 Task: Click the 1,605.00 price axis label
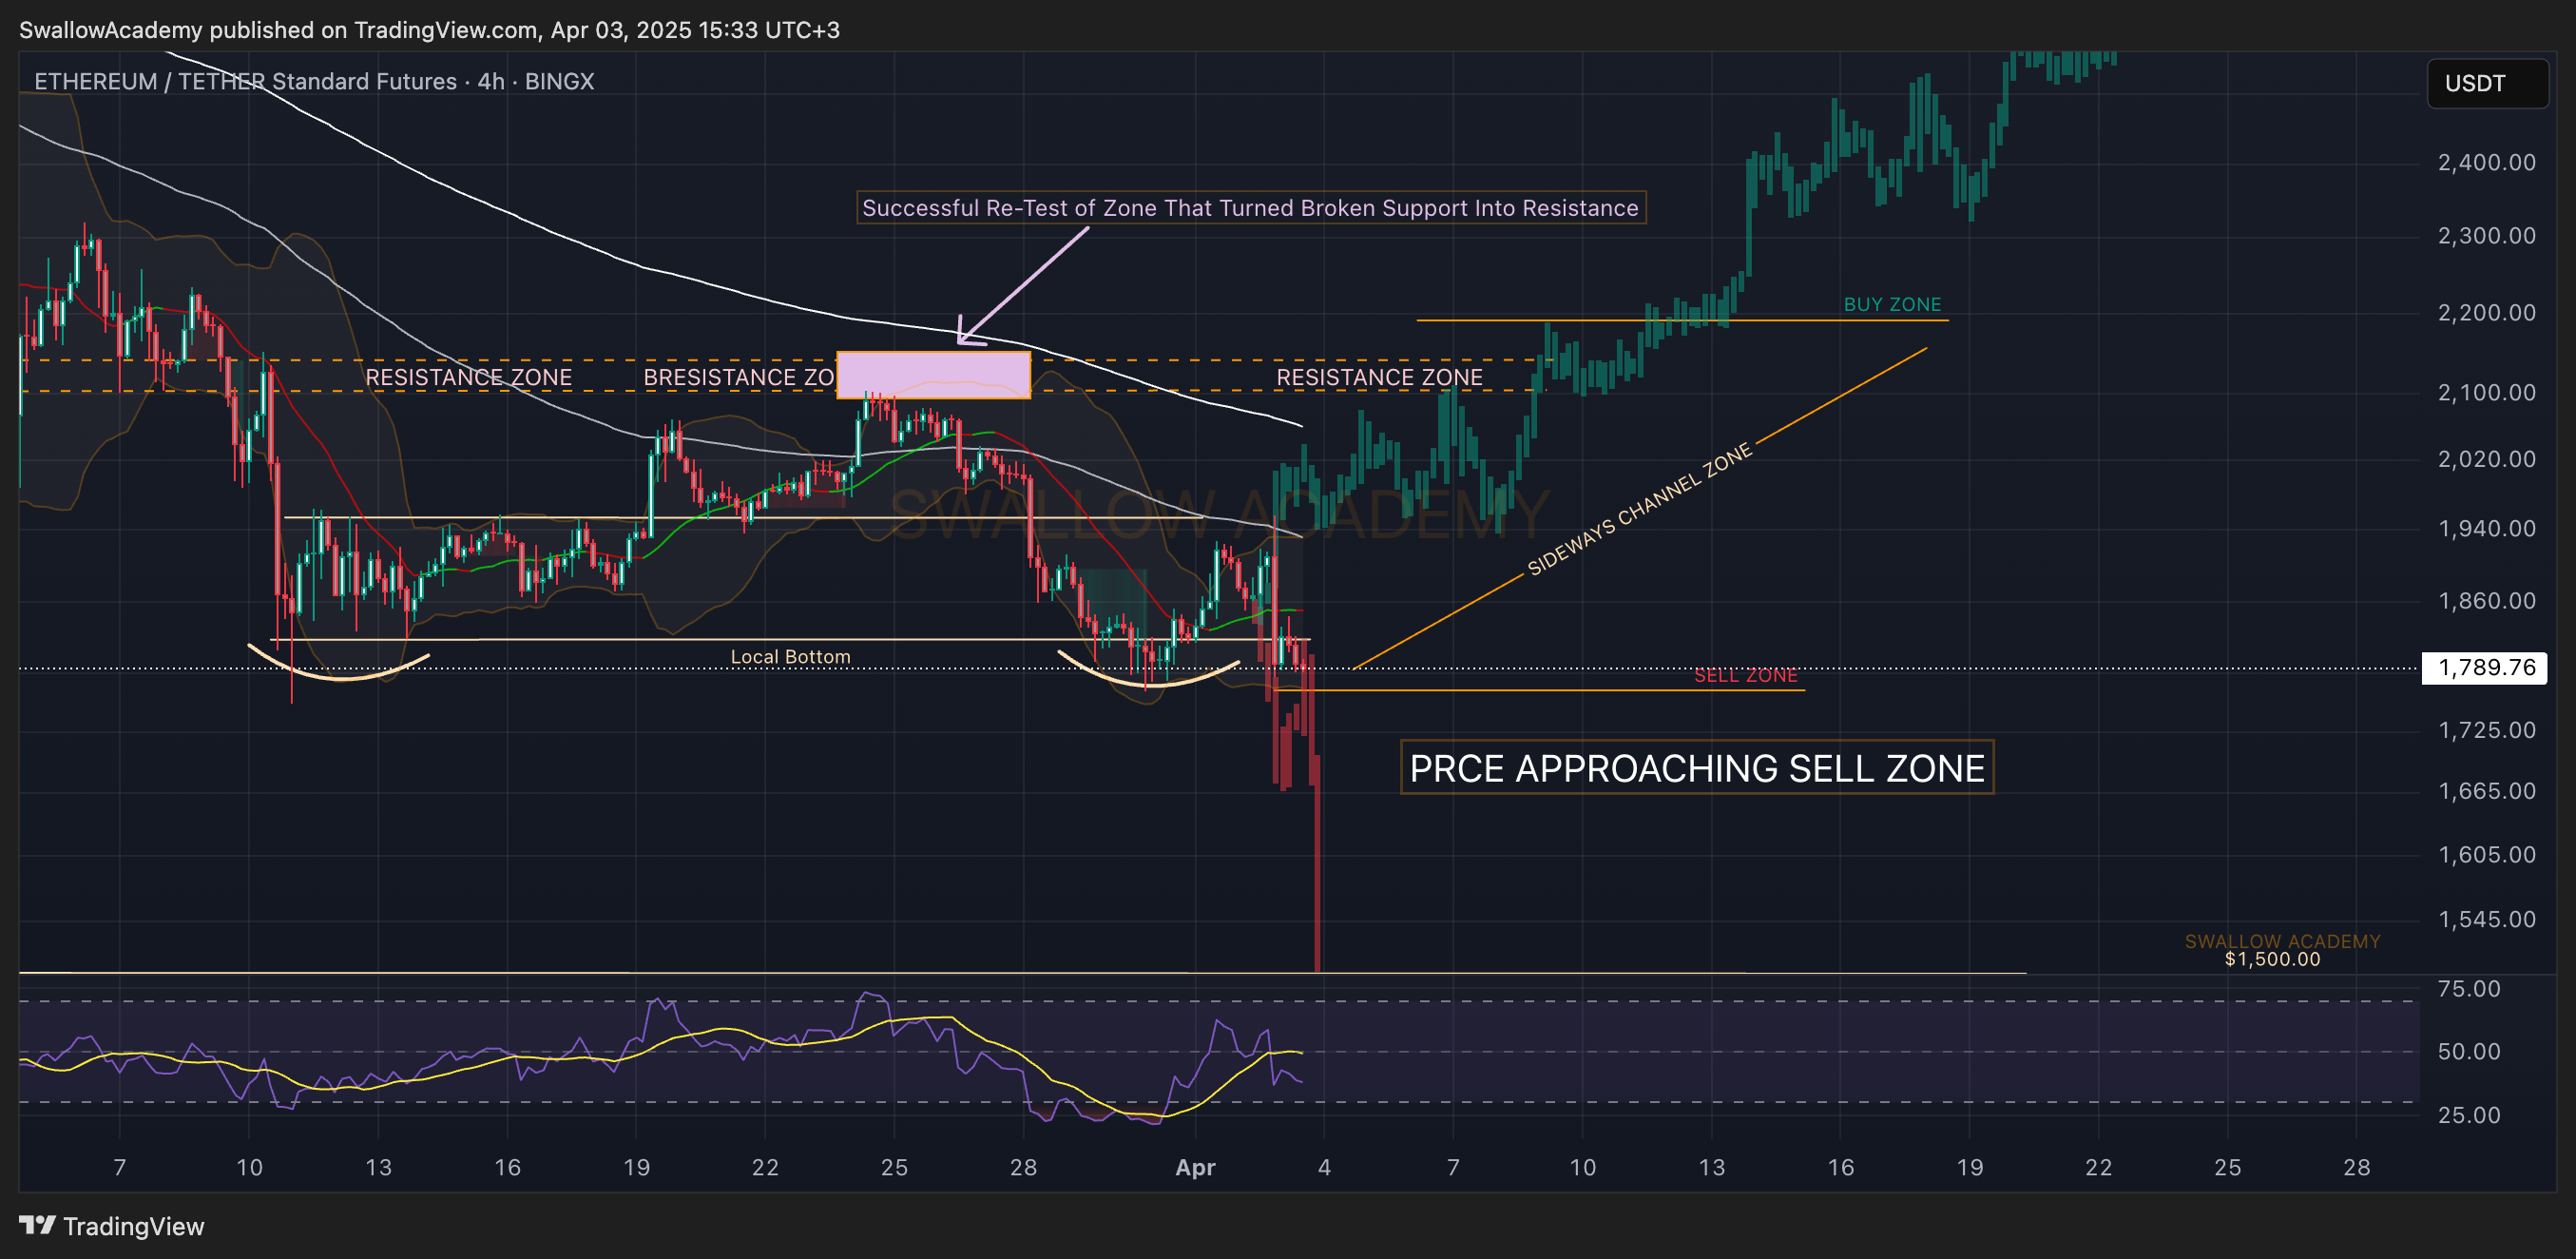coord(2486,854)
